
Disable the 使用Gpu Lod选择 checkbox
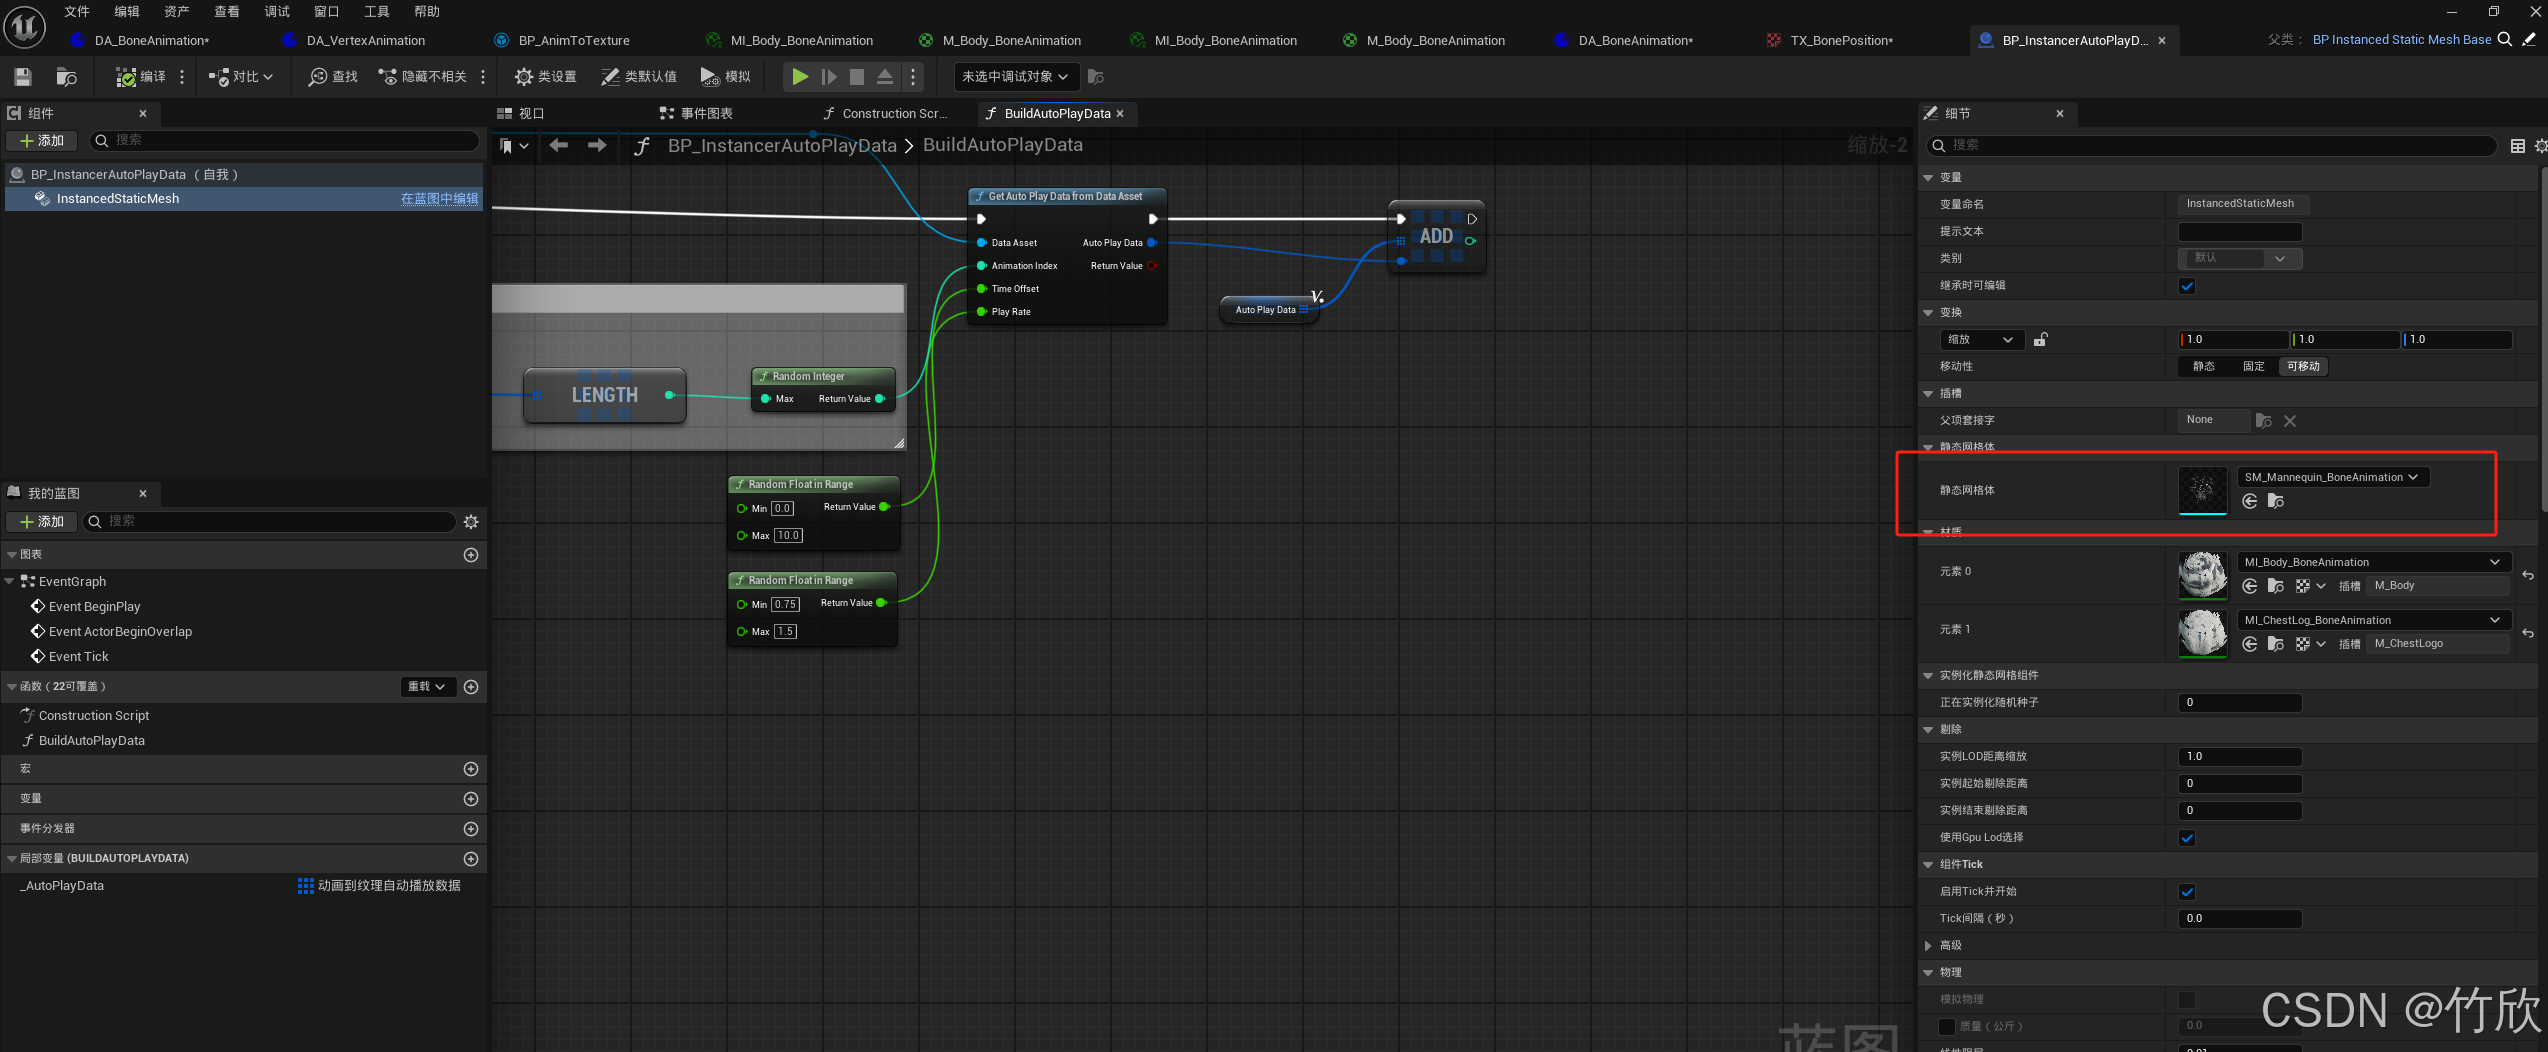[2187, 837]
